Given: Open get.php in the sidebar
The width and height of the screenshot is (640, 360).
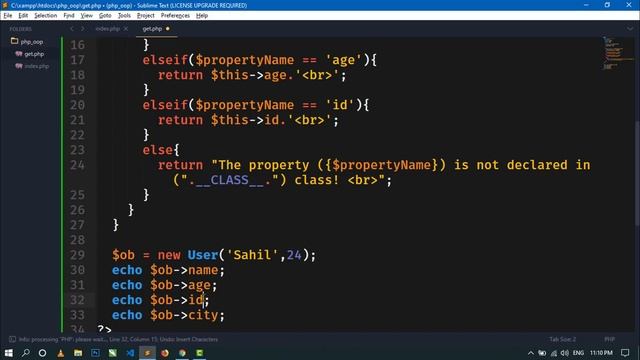Looking at the screenshot, I should (34, 53).
